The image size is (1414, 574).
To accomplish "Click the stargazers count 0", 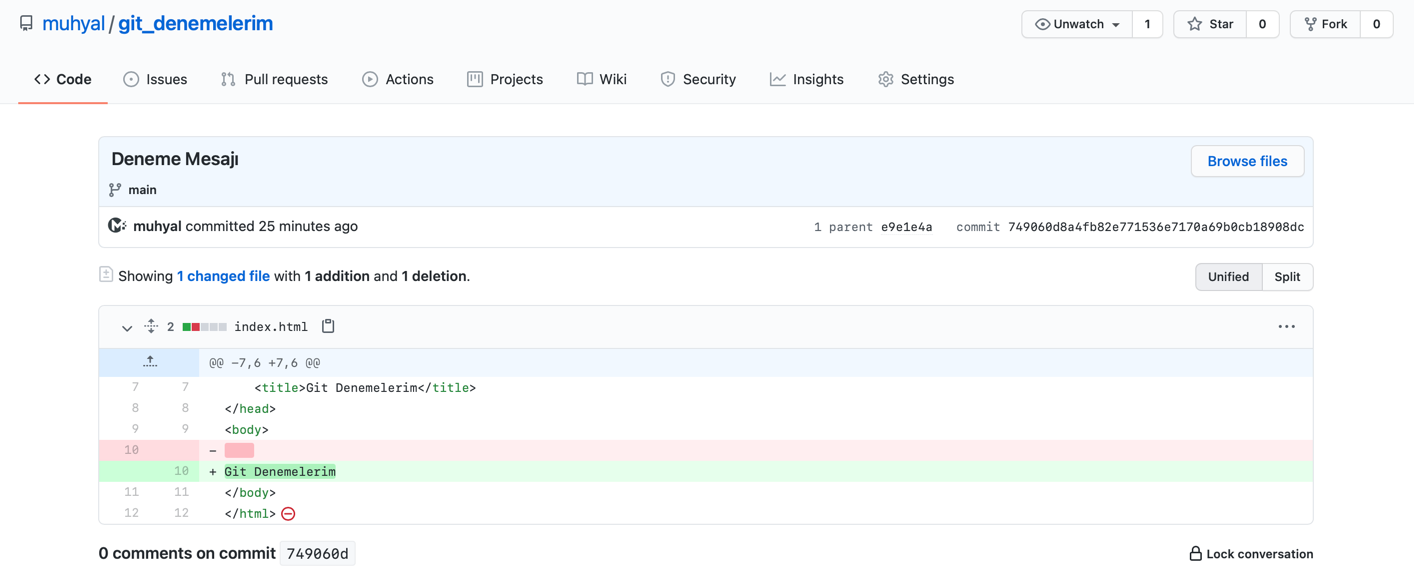I will [1262, 24].
